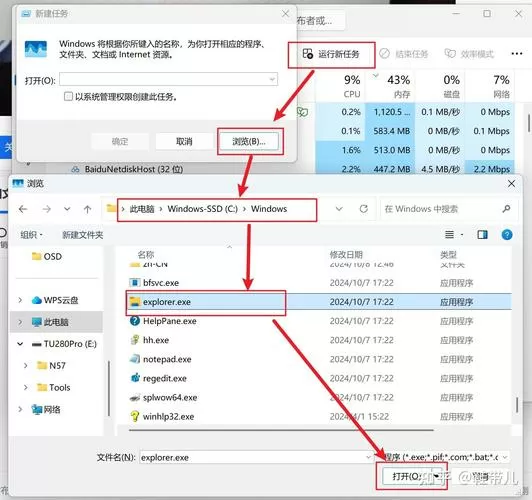Viewport: 532px width, 500px height.
Task: Click the Open (打开(O)) button in the browse dialog
Action: (406, 476)
